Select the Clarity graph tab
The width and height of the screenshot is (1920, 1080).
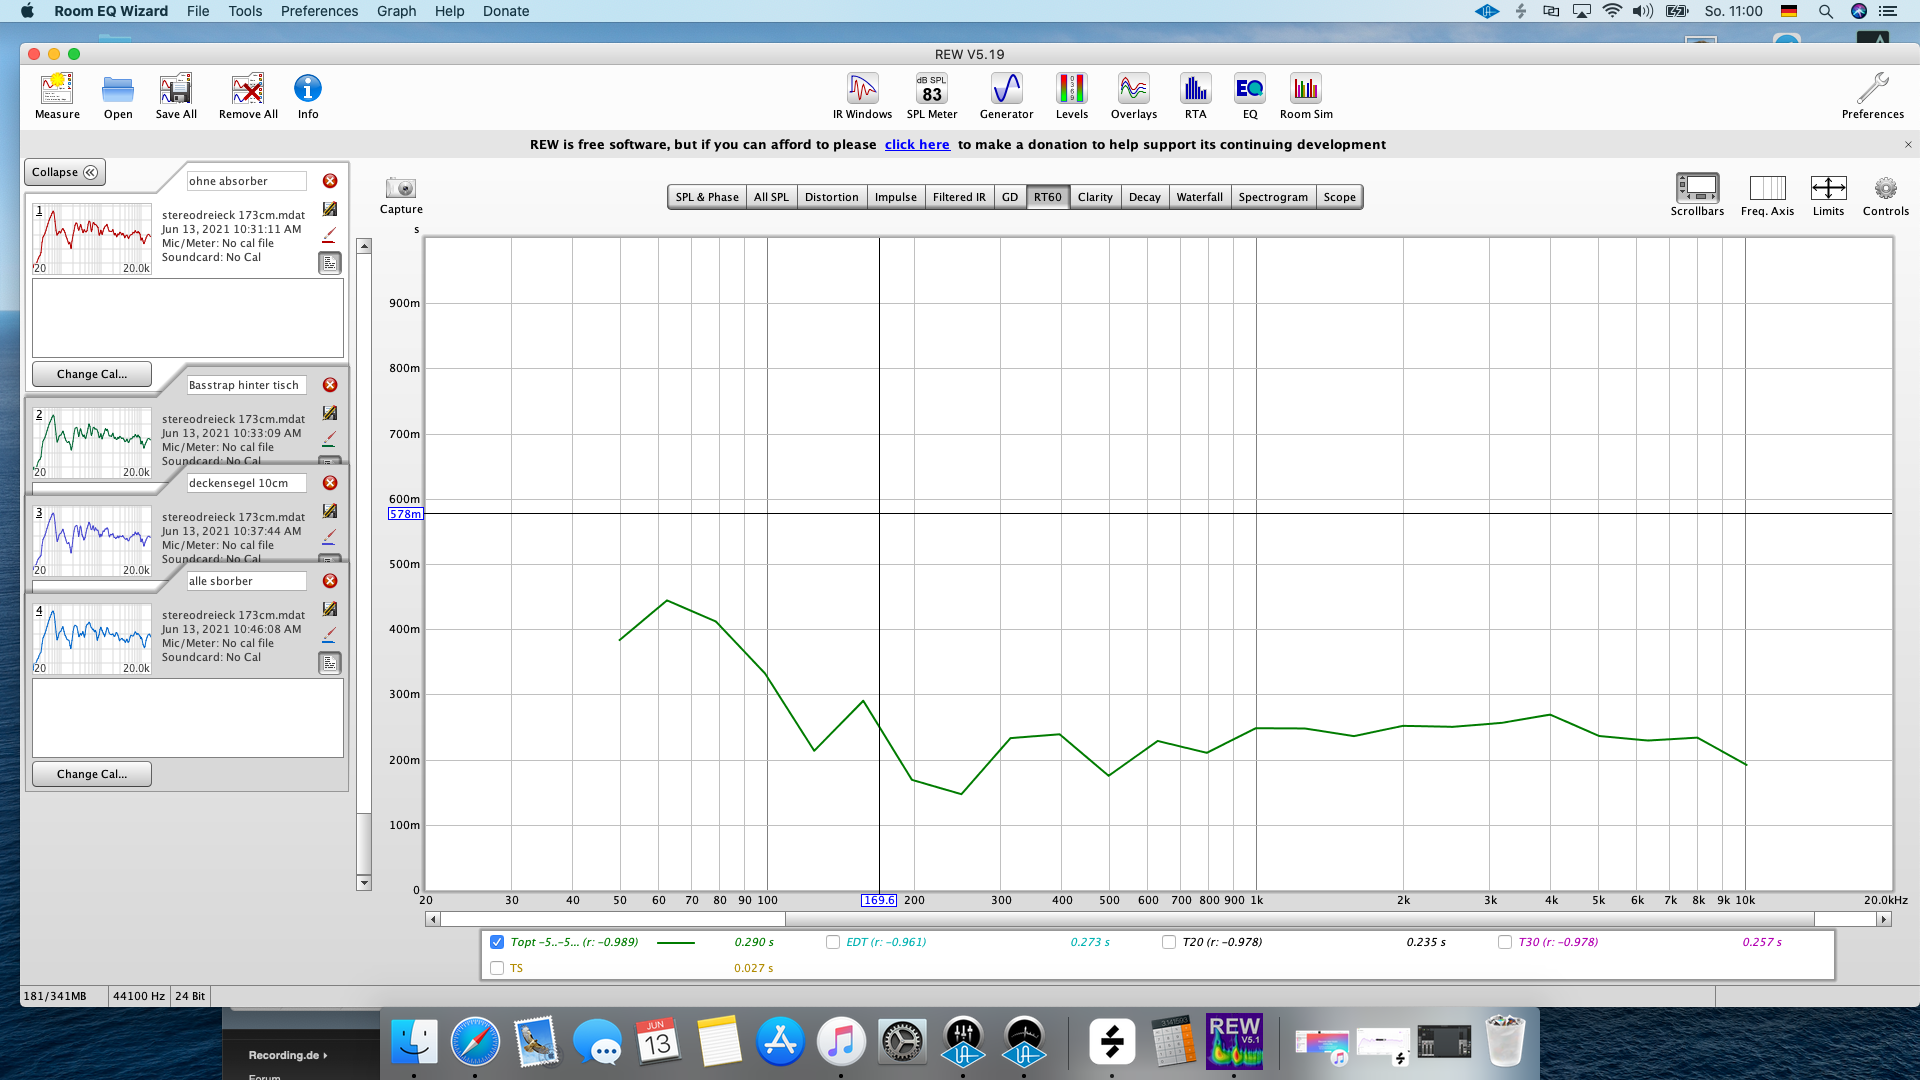(1095, 197)
